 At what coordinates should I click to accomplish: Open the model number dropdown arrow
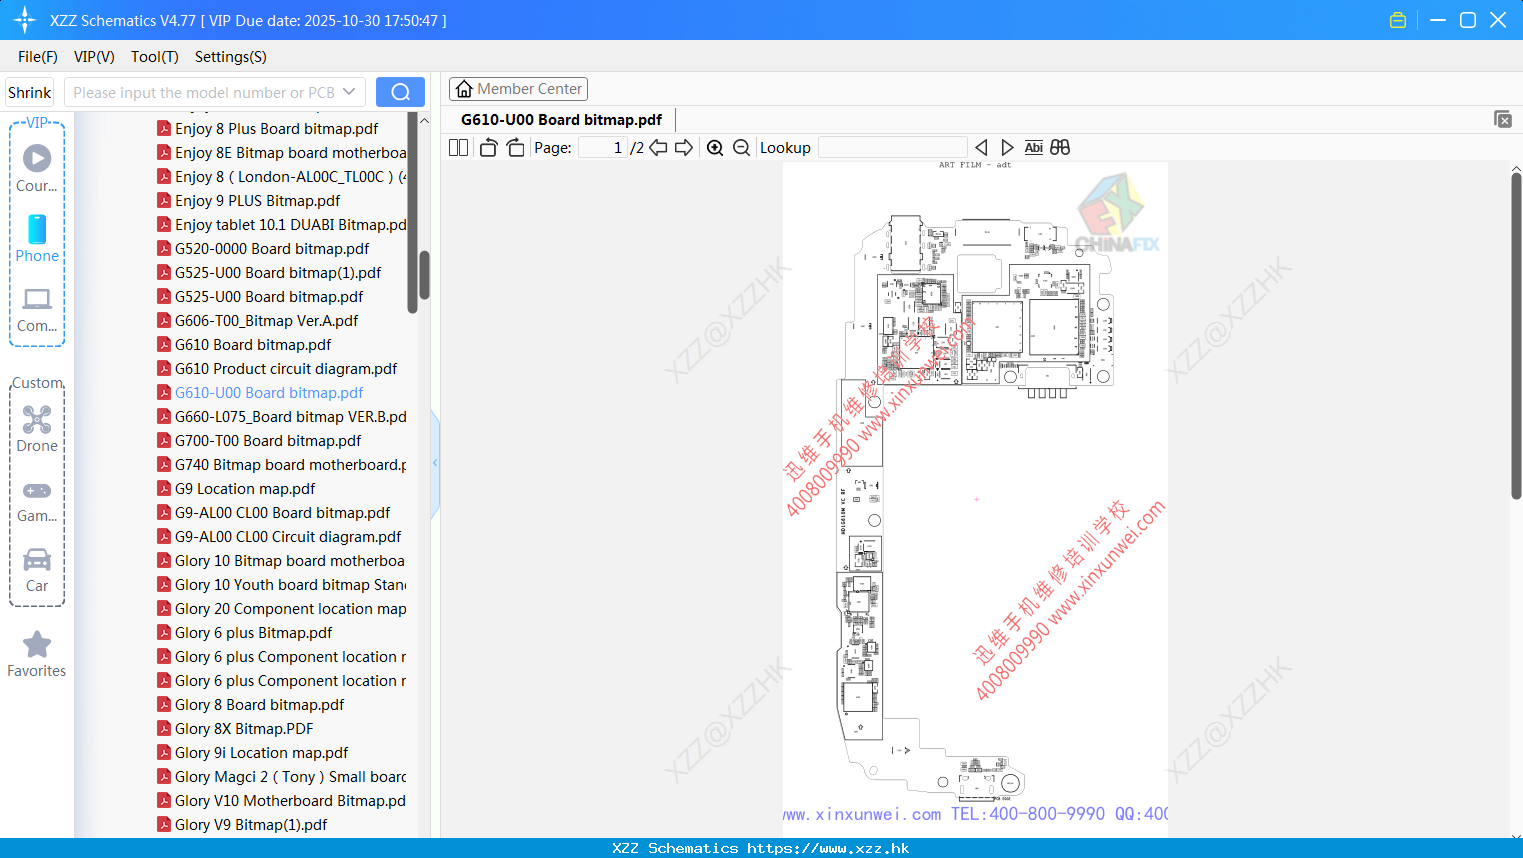coord(349,92)
